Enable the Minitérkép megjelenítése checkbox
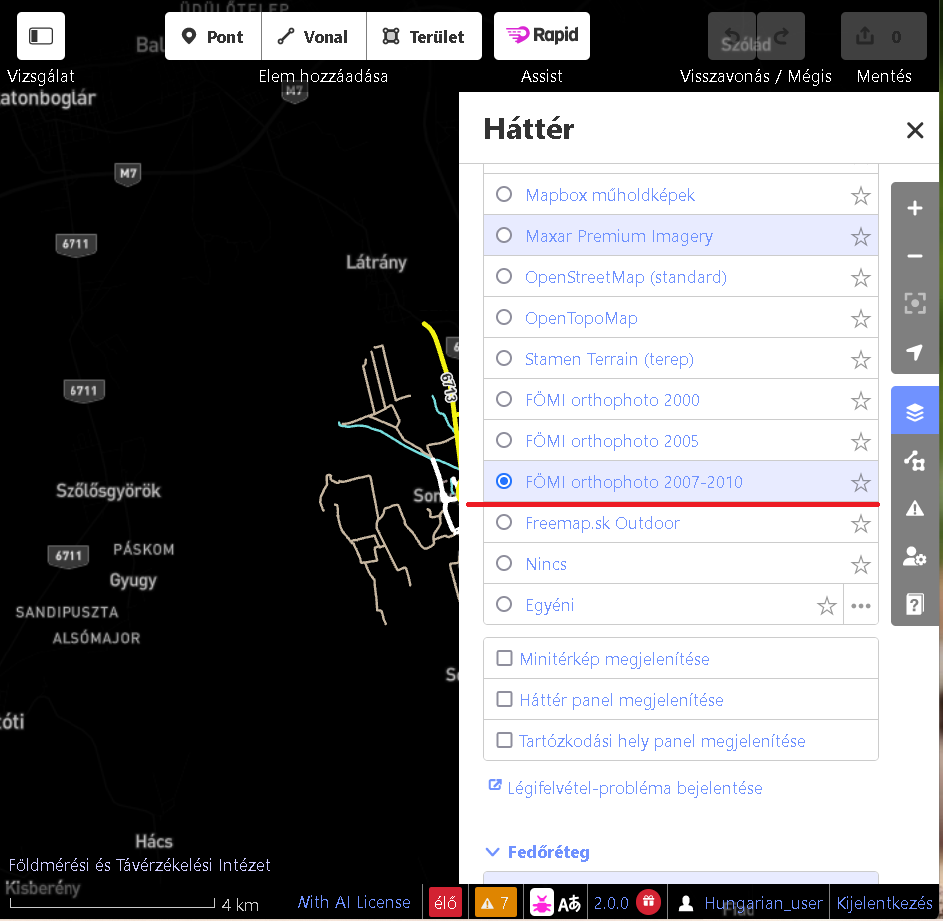Viewport: 943px width, 921px height. tap(504, 658)
